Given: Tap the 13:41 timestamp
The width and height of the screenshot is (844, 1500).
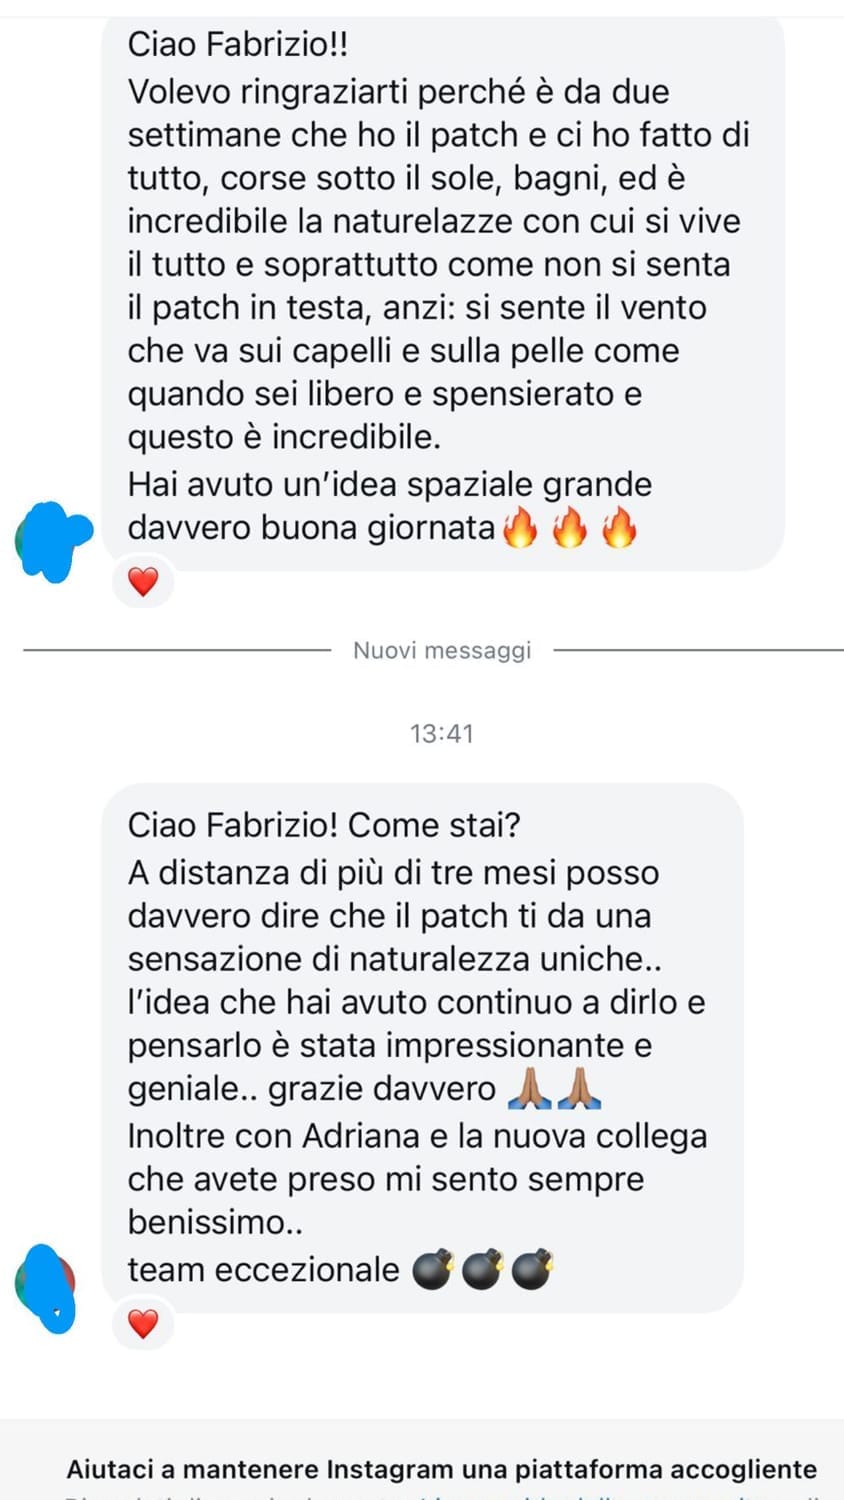Looking at the screenshot, I should [442, 733].
